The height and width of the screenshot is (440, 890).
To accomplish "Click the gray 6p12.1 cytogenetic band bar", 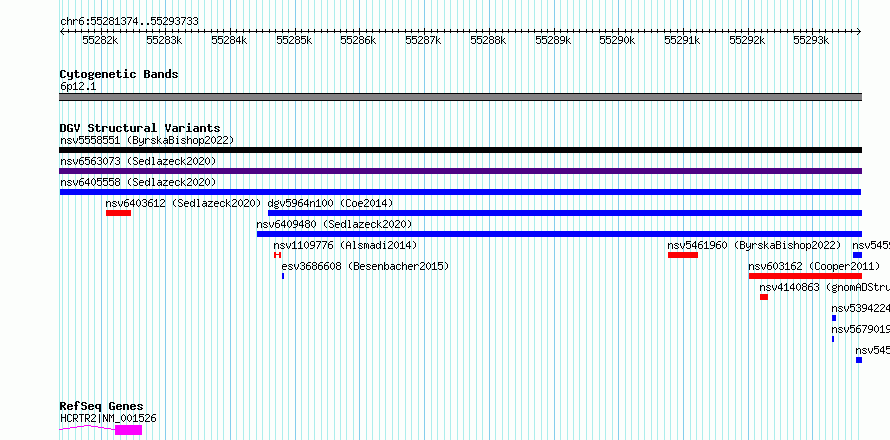I will tap(460, 97).
